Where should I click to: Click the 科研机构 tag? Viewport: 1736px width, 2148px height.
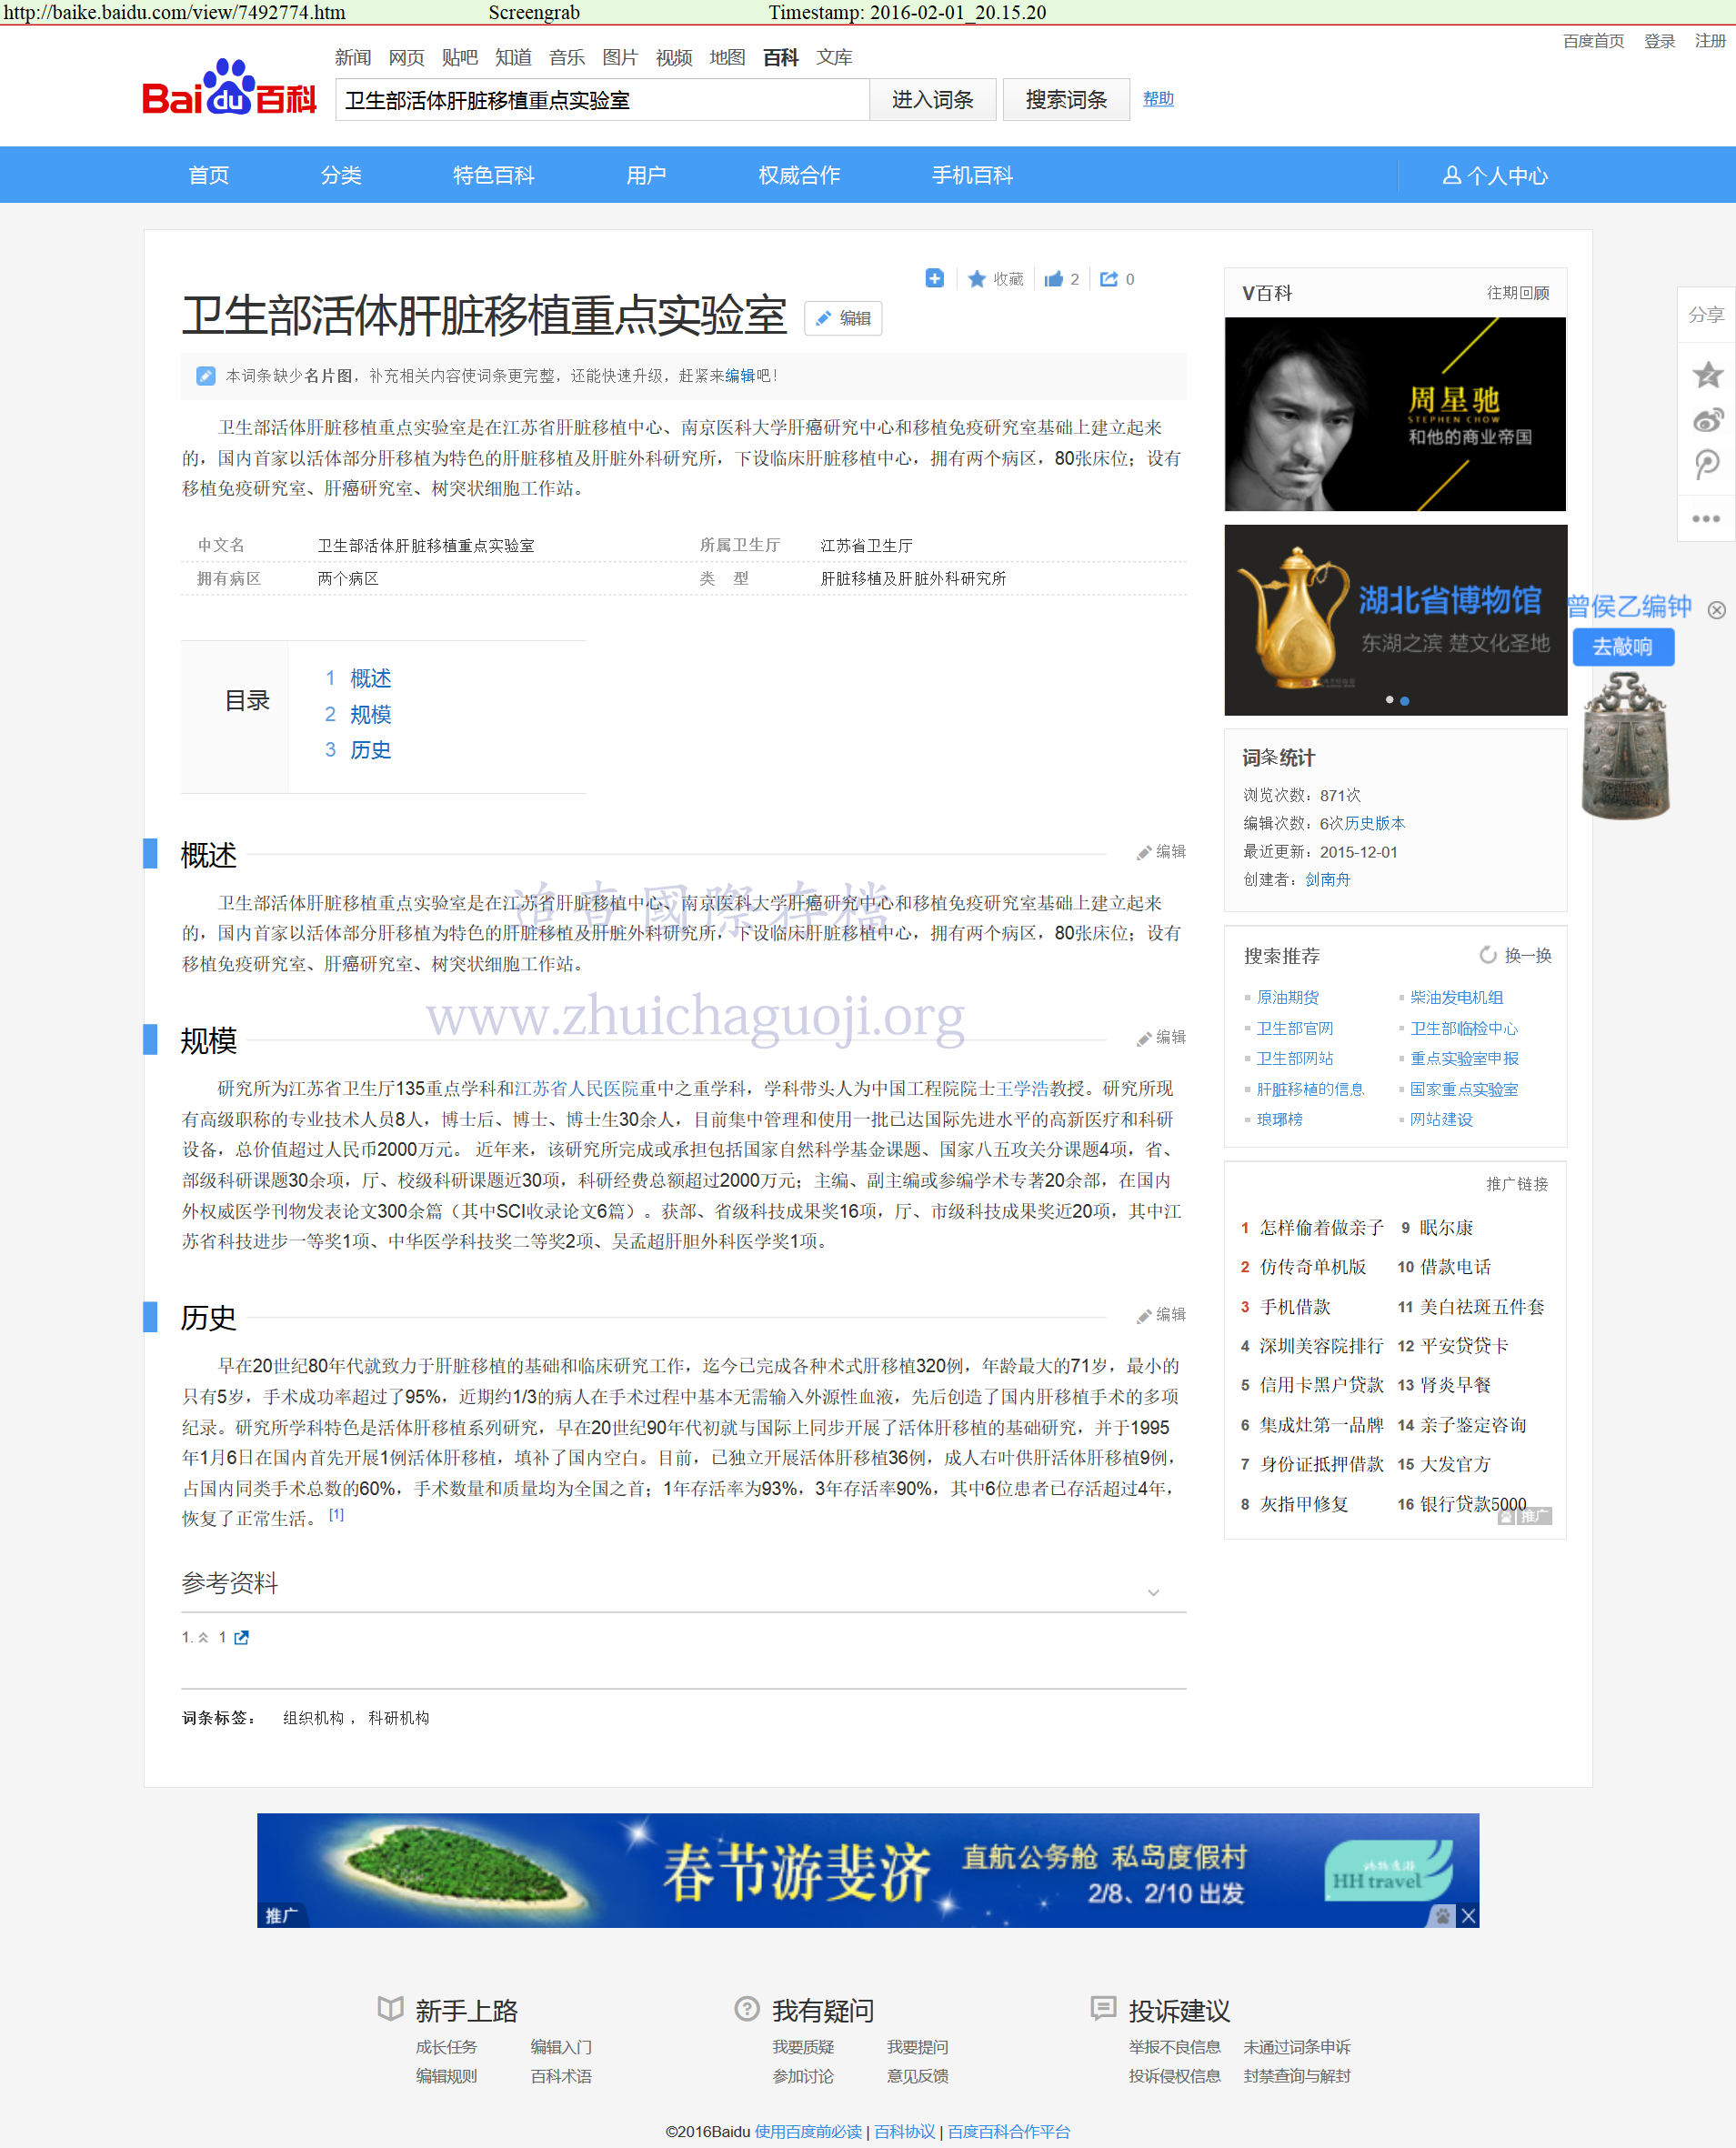point(399,1717)
